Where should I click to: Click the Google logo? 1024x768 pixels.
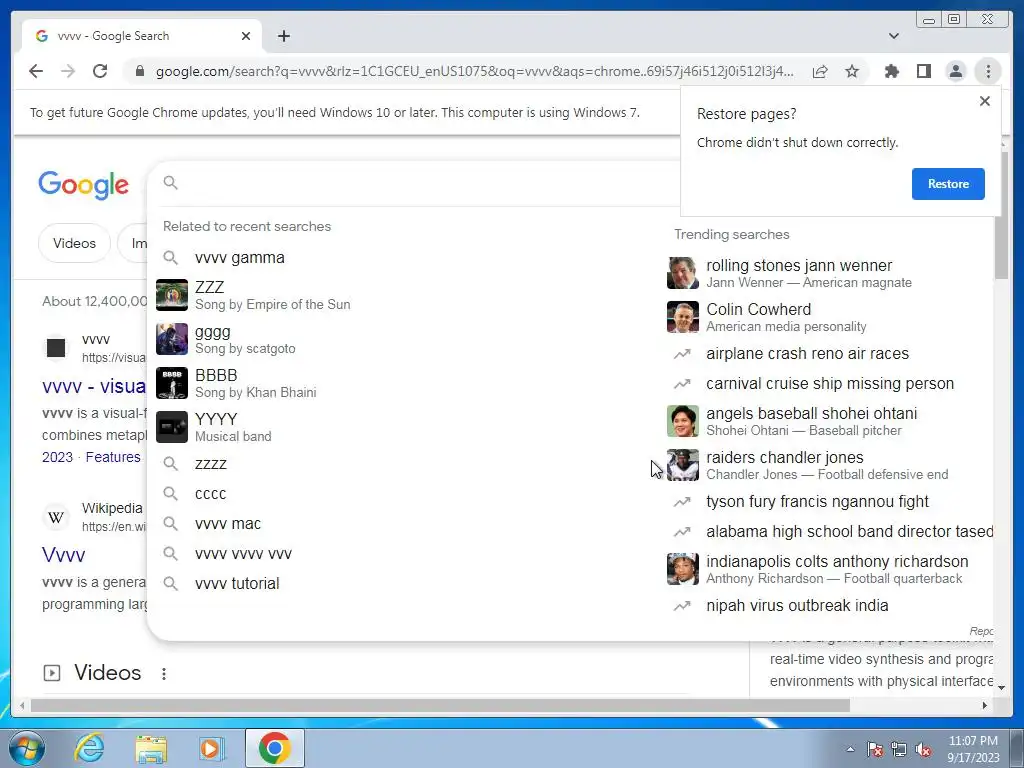coord(84,185)
